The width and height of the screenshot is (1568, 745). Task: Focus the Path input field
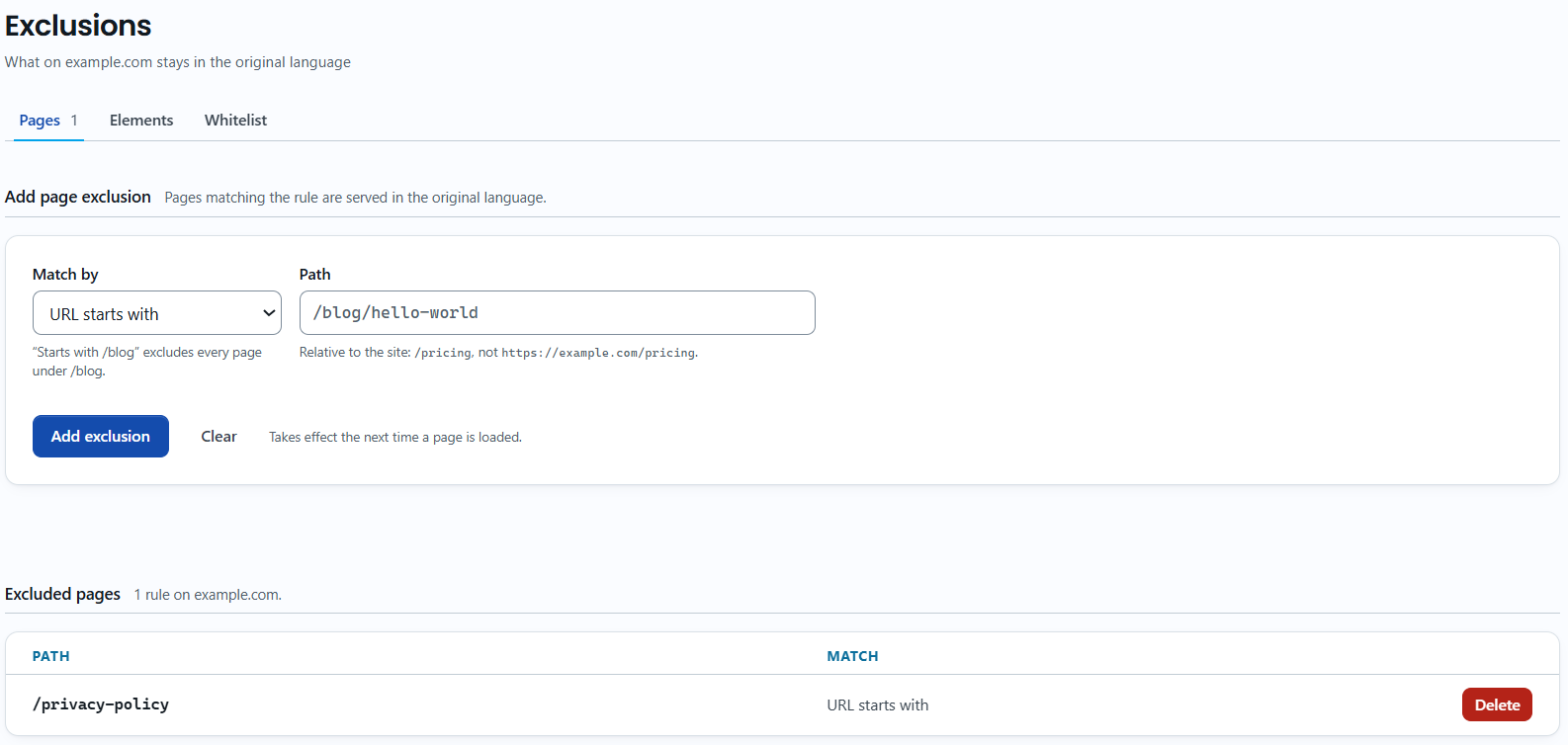557,313
